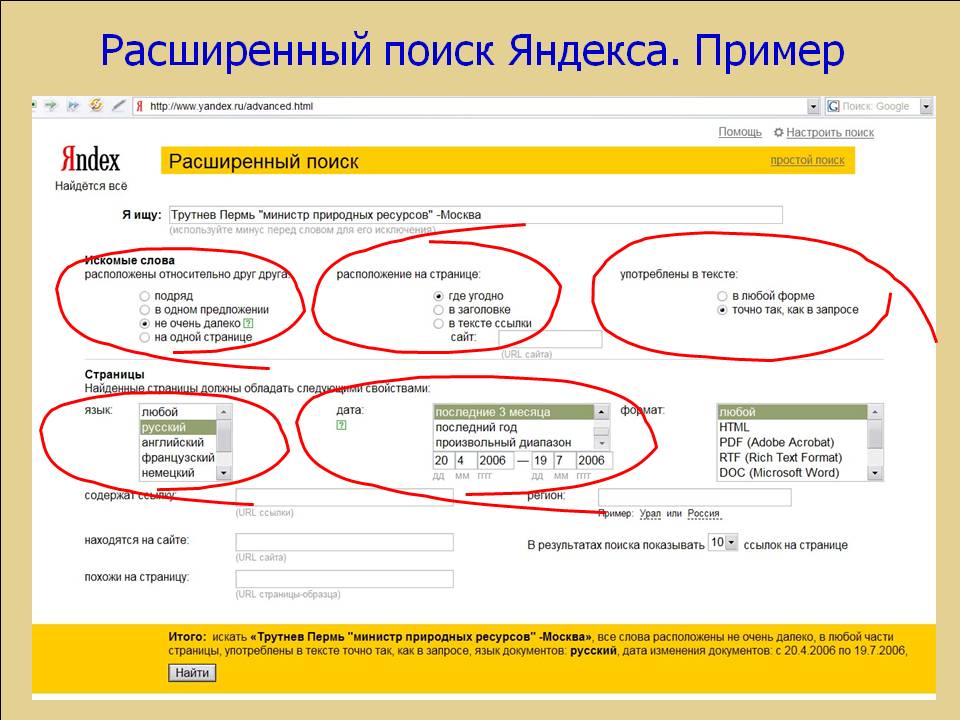Click the Урал region example link

tap(650, 514)
